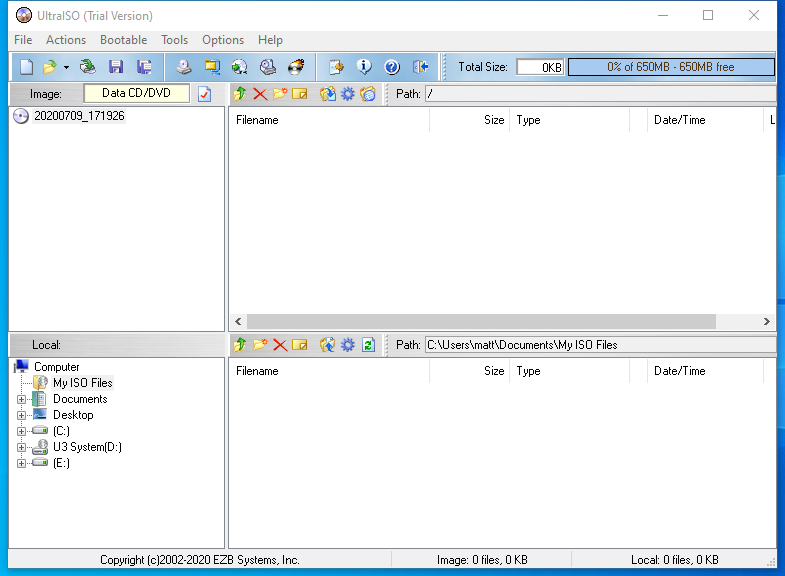The height and width of the screenshot is (576, 785).
Task: Expand the Desktop tree node
Action: click(21, 415)
